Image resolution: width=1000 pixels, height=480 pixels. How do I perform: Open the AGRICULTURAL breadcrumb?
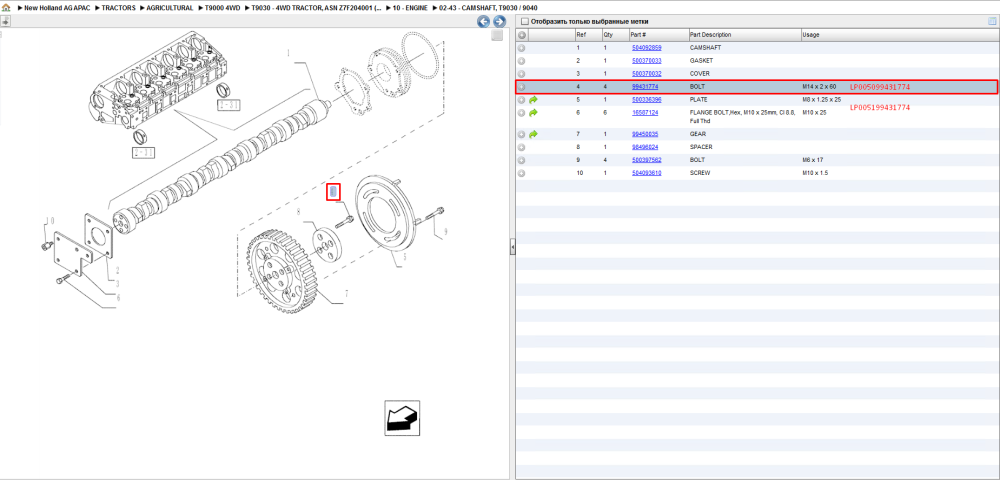pyautogui.click(x=170, y=8)
